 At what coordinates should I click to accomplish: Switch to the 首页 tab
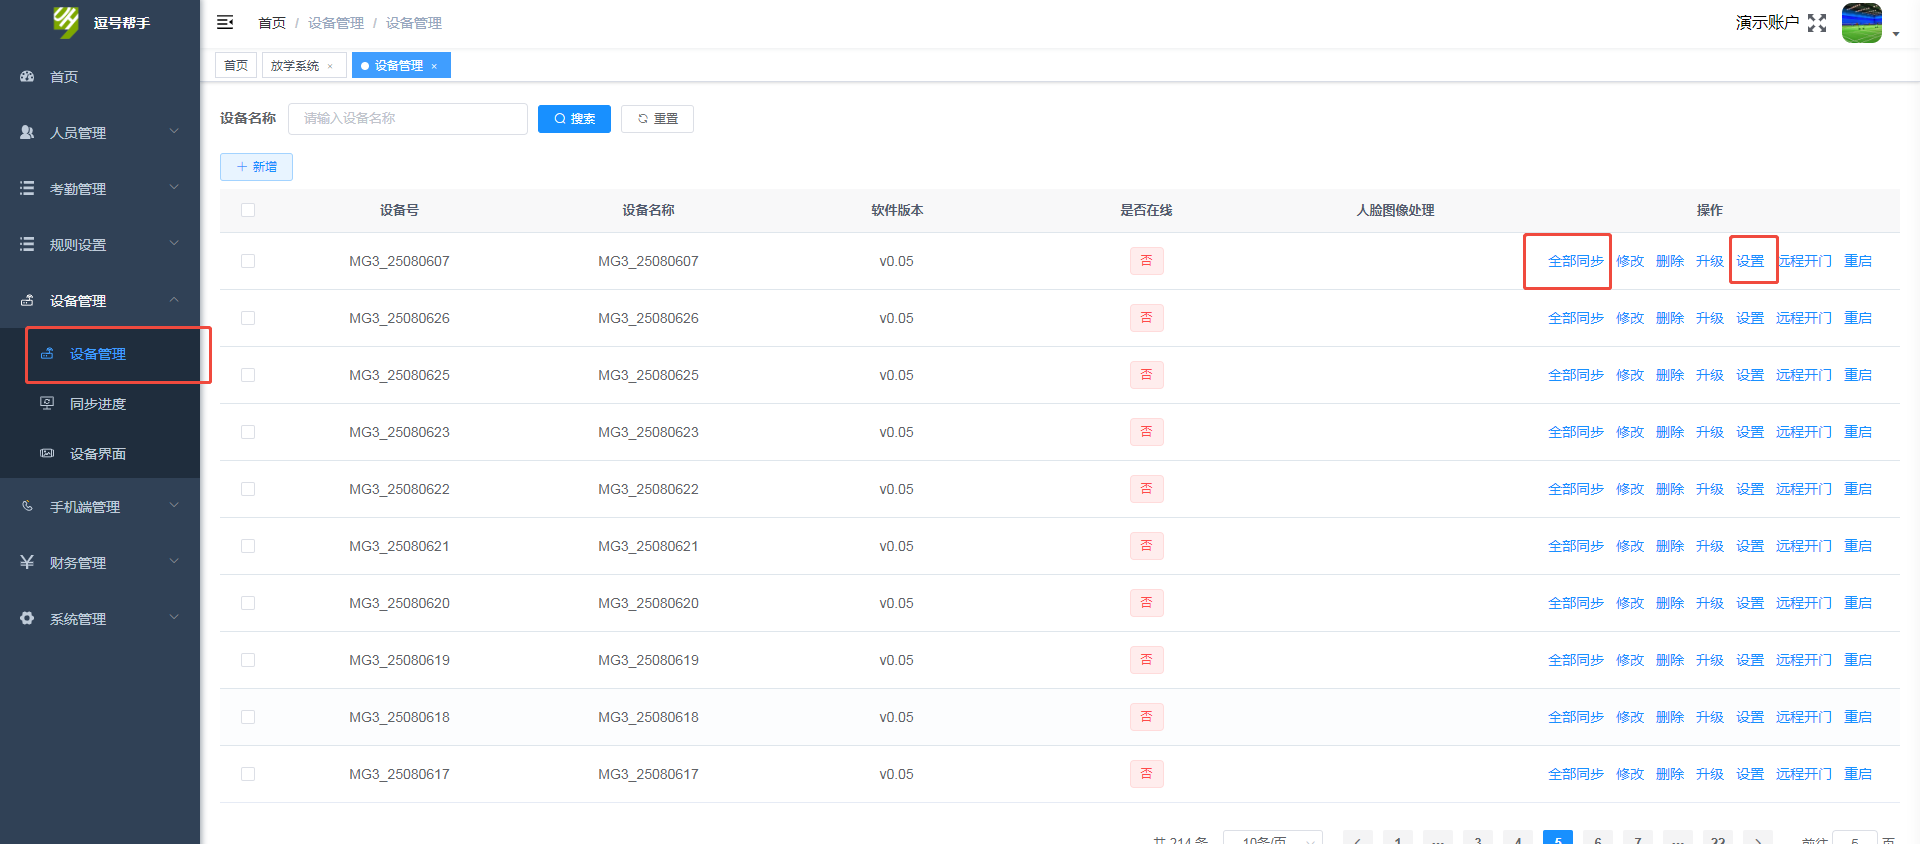(236, 66)
